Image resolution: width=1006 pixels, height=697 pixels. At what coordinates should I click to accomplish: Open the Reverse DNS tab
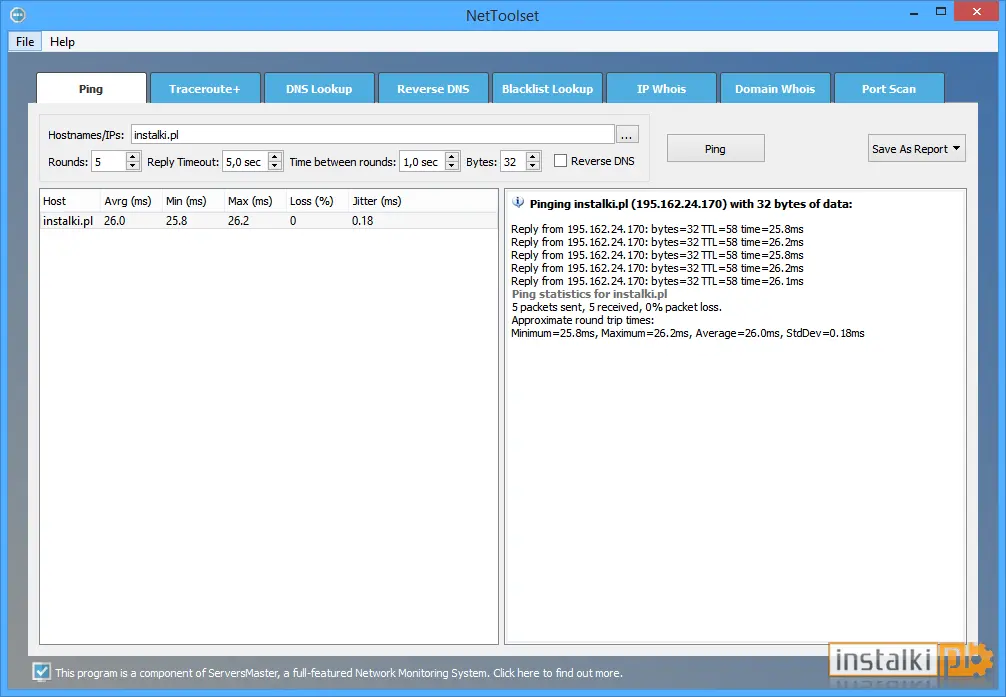tap(433, 89)
